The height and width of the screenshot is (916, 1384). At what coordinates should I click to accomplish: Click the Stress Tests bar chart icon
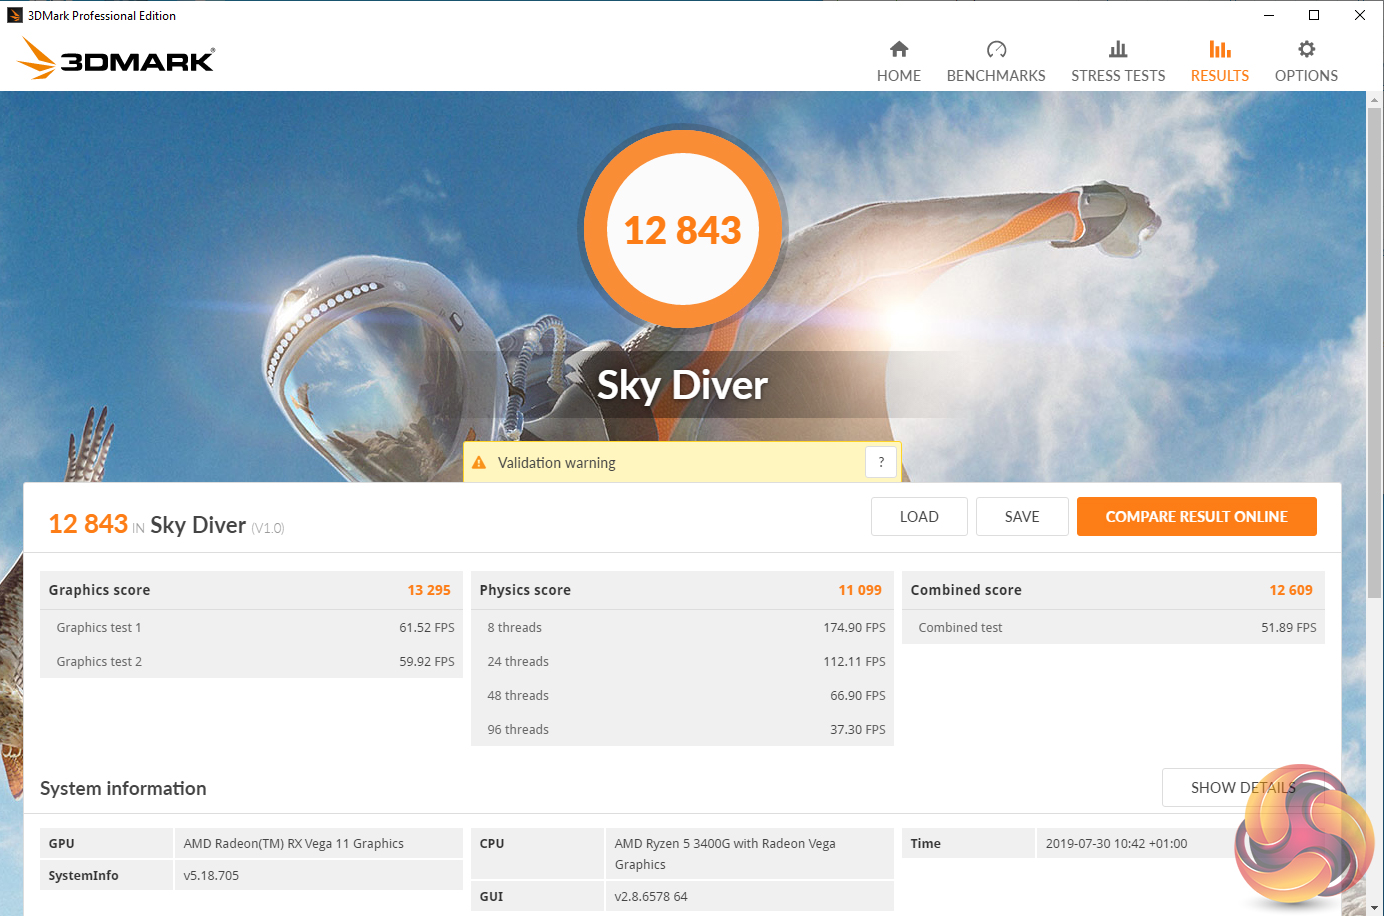(x=1117, y=49)
